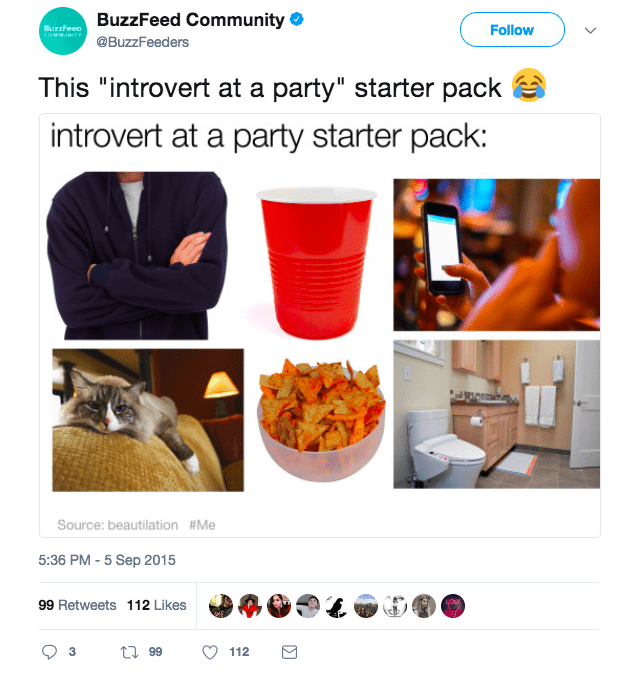The height and width of the screenshot is (678, 638).
Task: Click the cat photo in the collage
Action: point(148,420)
